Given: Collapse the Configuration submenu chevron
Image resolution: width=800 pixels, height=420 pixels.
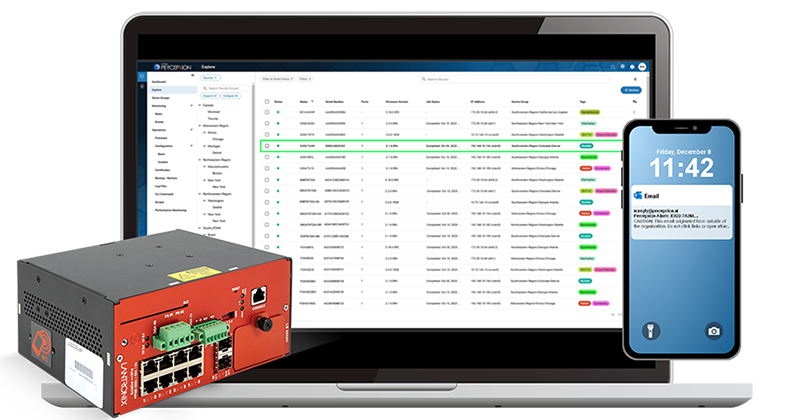Looking at the screenshot, I should point(191,146).
